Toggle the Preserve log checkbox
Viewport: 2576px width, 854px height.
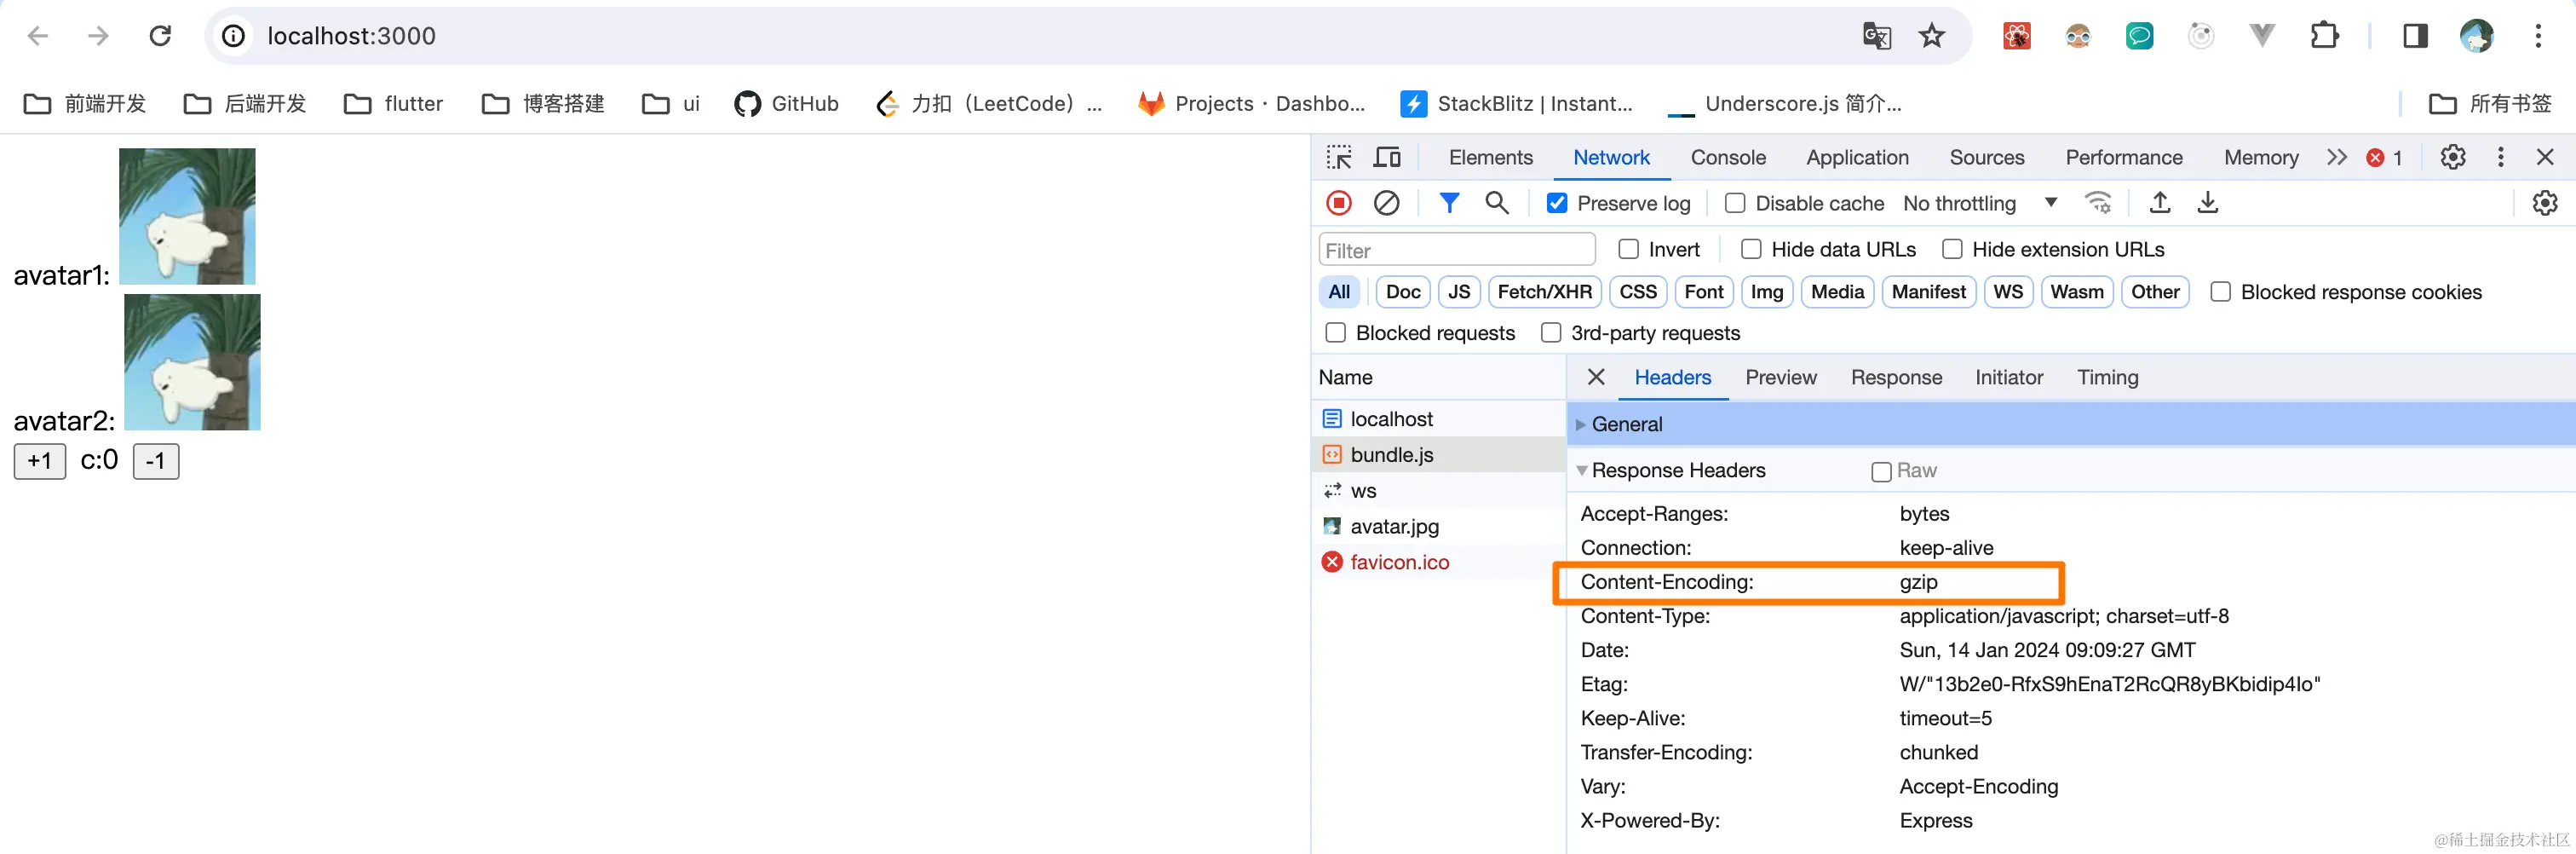point(1557,203)
